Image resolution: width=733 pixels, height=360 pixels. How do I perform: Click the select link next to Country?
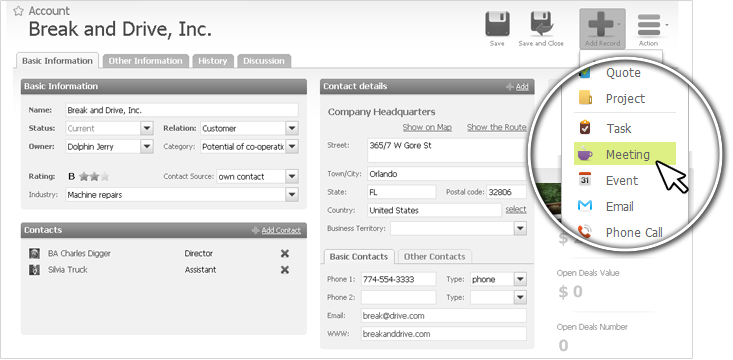point(516,209)
